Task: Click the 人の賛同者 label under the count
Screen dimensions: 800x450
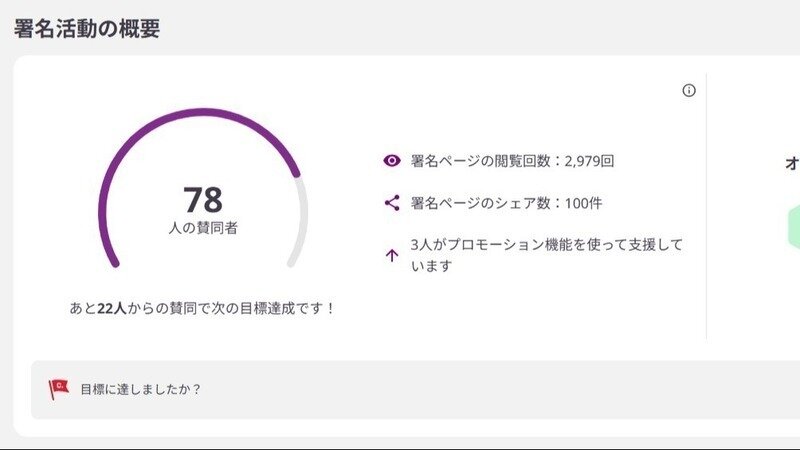Action: coord(203,228)
